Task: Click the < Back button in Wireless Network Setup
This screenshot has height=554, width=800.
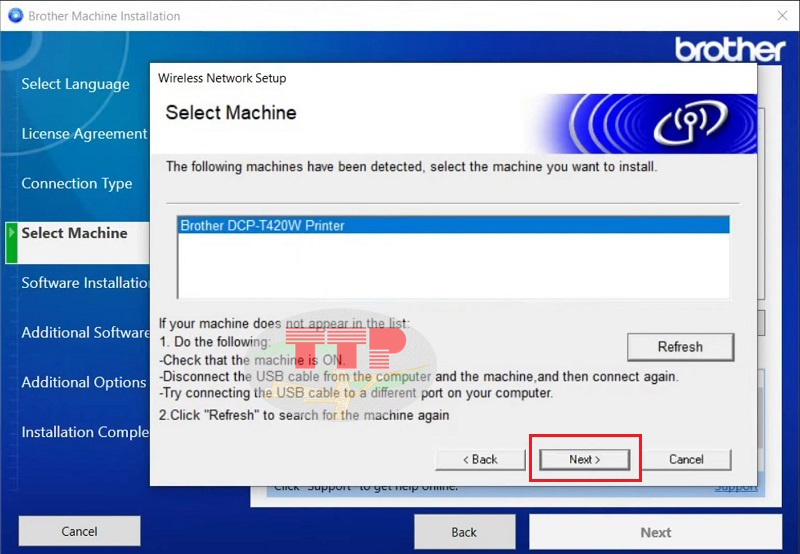Action: point(480,460)
